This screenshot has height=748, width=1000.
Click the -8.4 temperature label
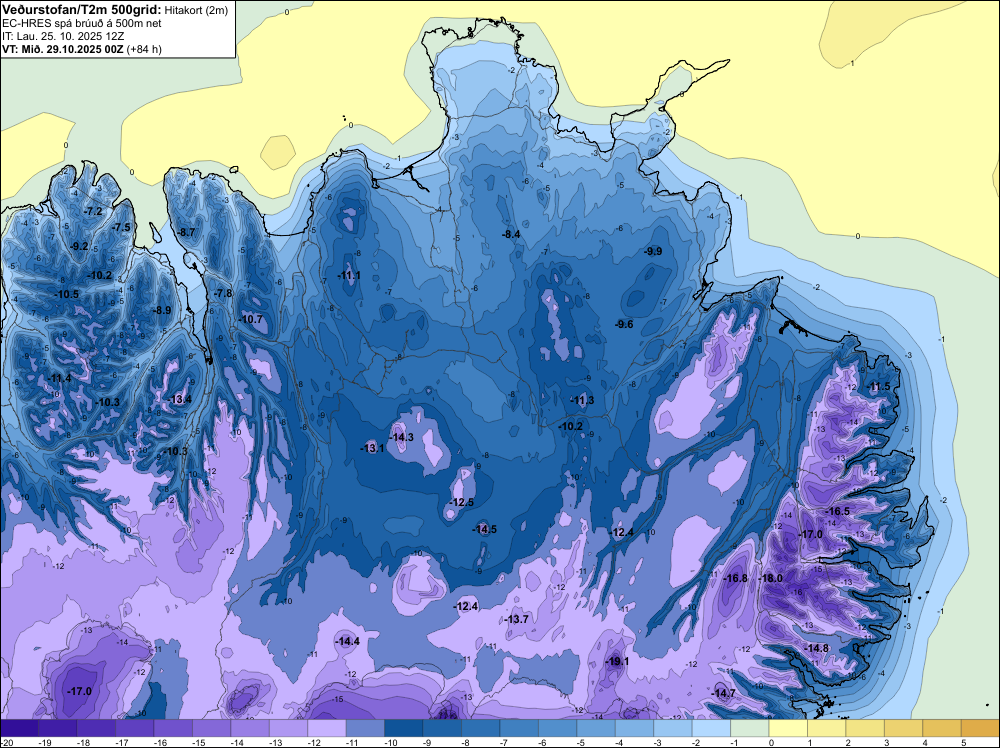point(511,234)
